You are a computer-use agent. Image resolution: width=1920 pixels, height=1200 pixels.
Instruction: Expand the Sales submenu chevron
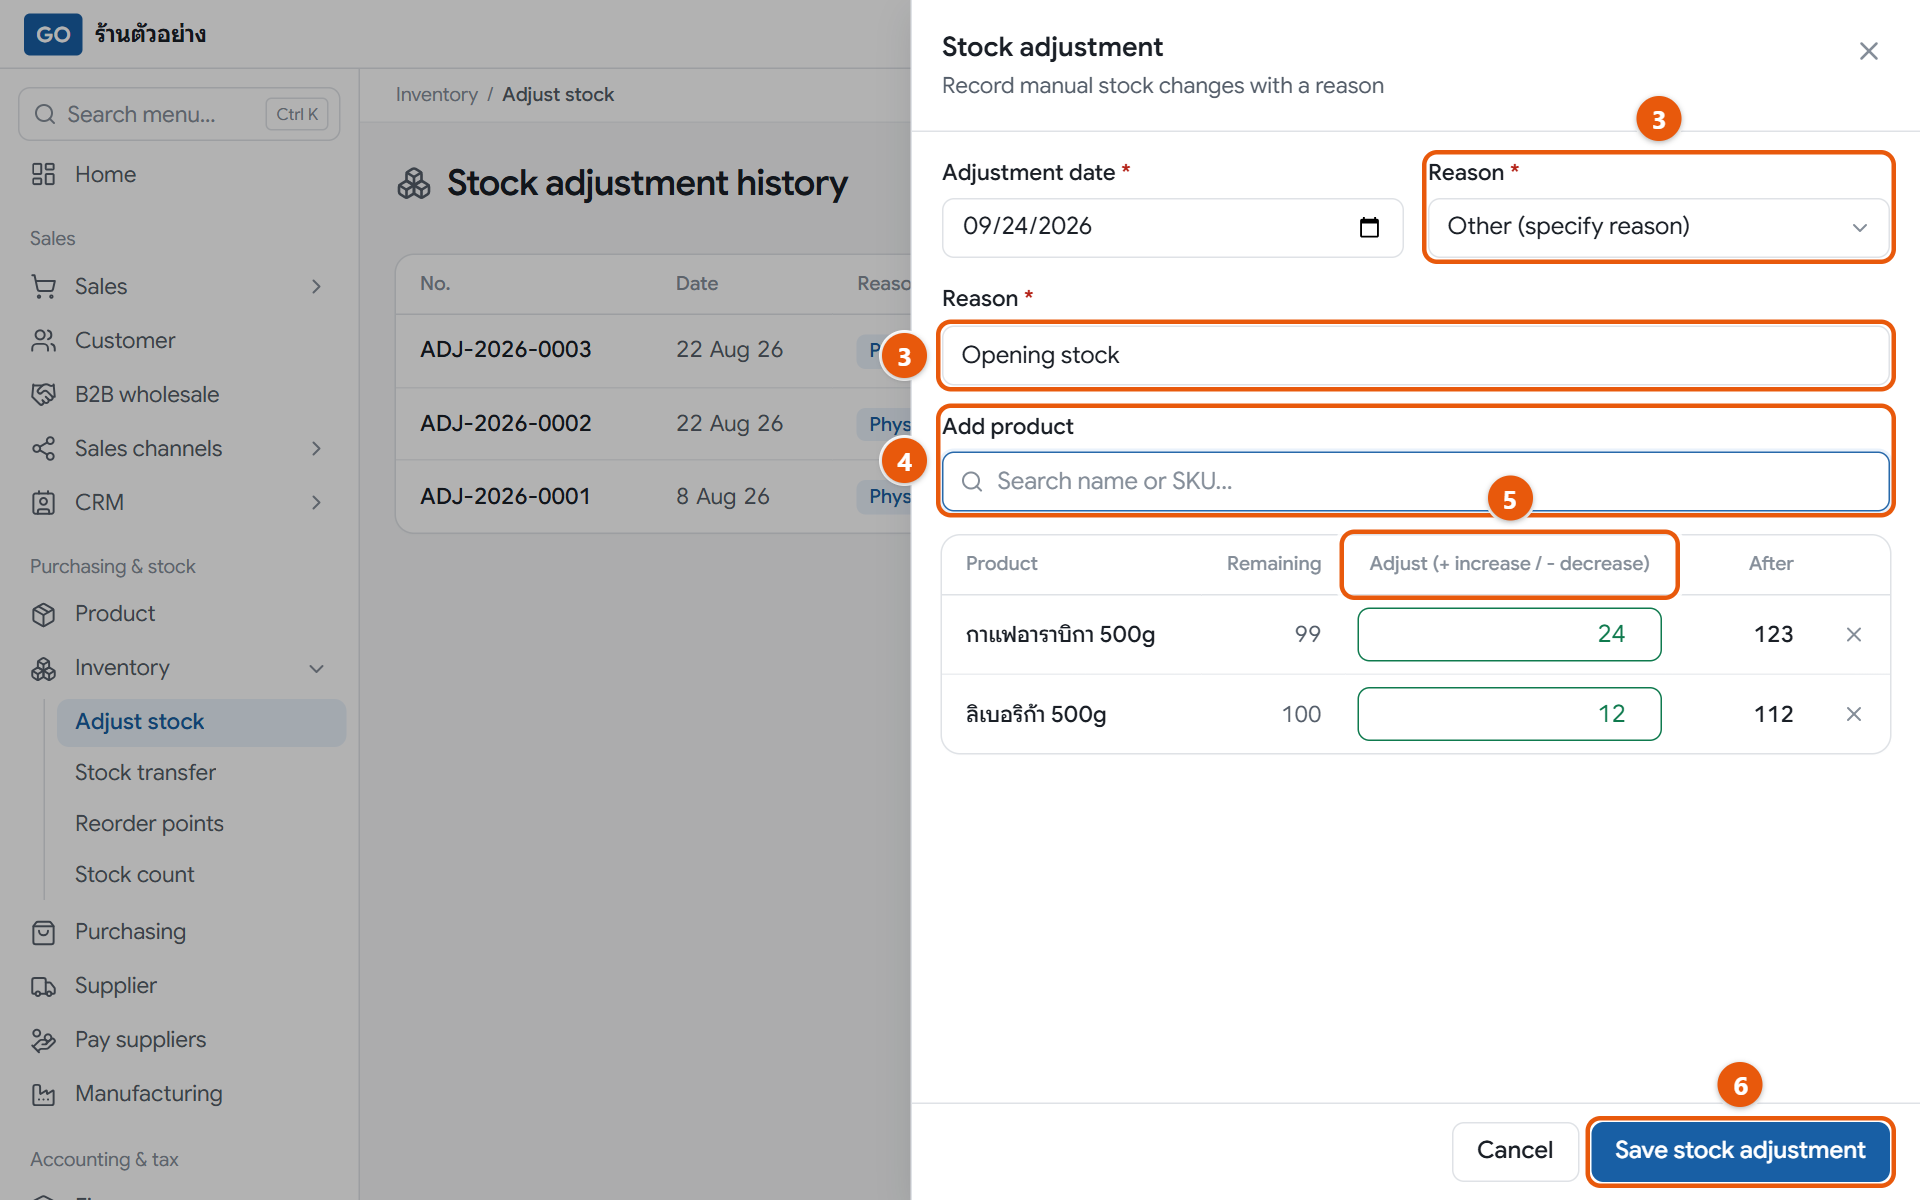click(316, 287)
